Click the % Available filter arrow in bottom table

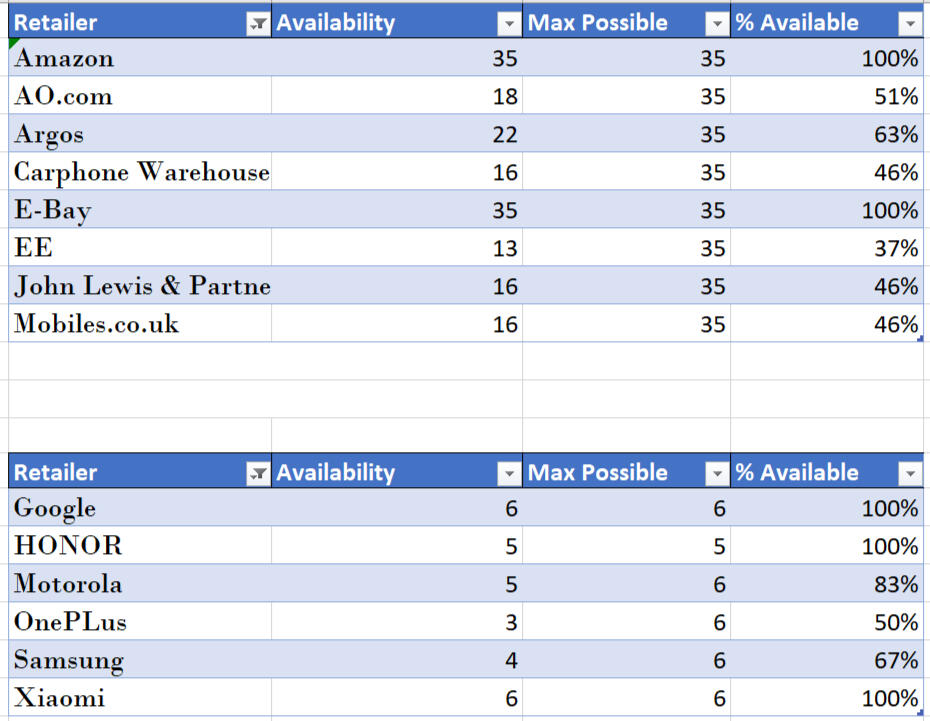tap(909, 472)
